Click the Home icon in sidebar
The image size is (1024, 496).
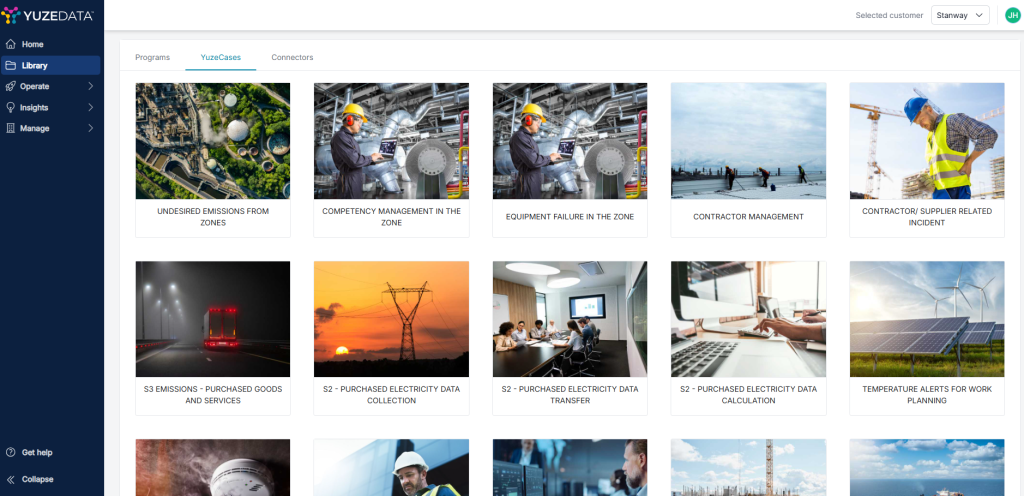11,45
